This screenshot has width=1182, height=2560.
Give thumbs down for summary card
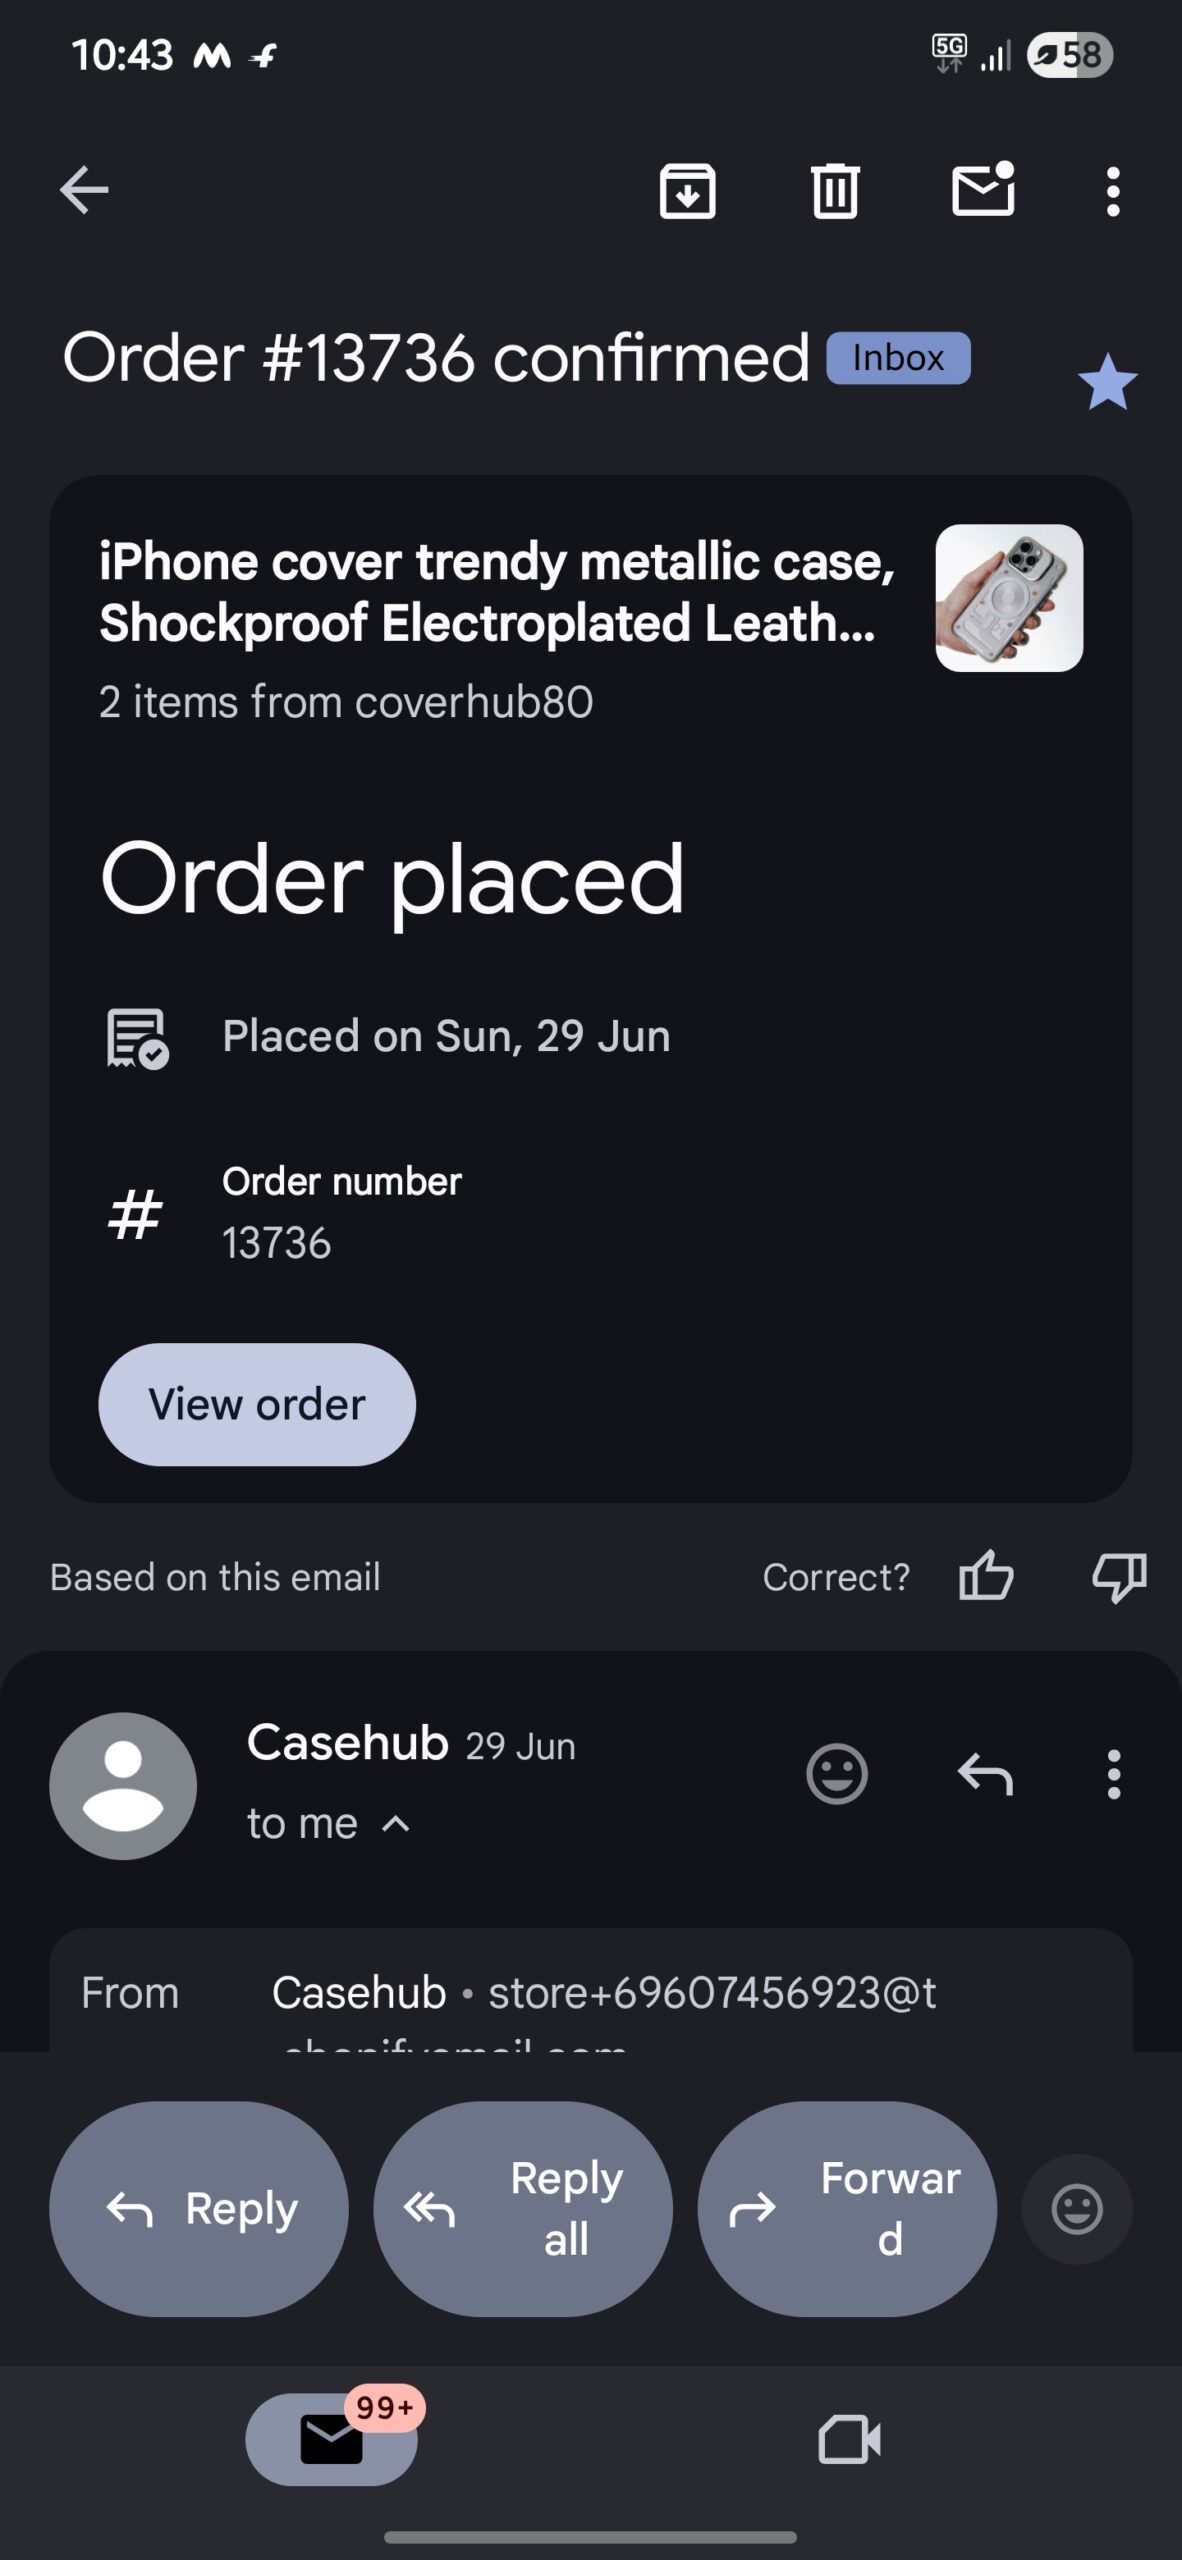pyautogui.click(x=1118, y=1577)
